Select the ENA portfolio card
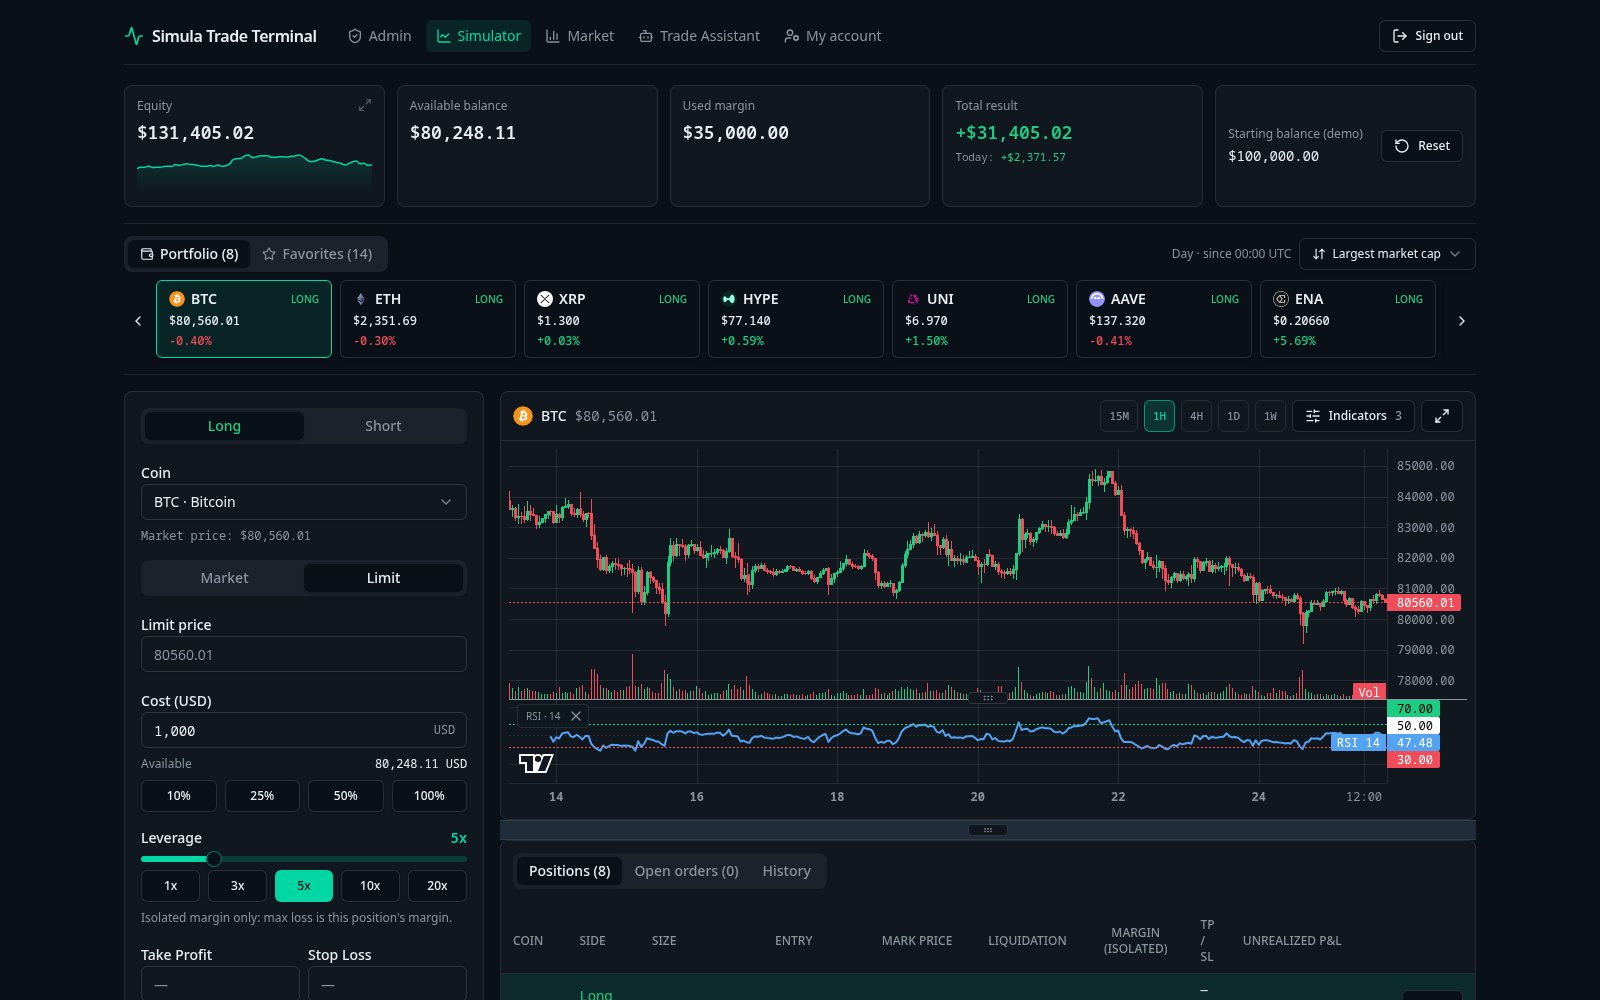 coord(1348,319)
